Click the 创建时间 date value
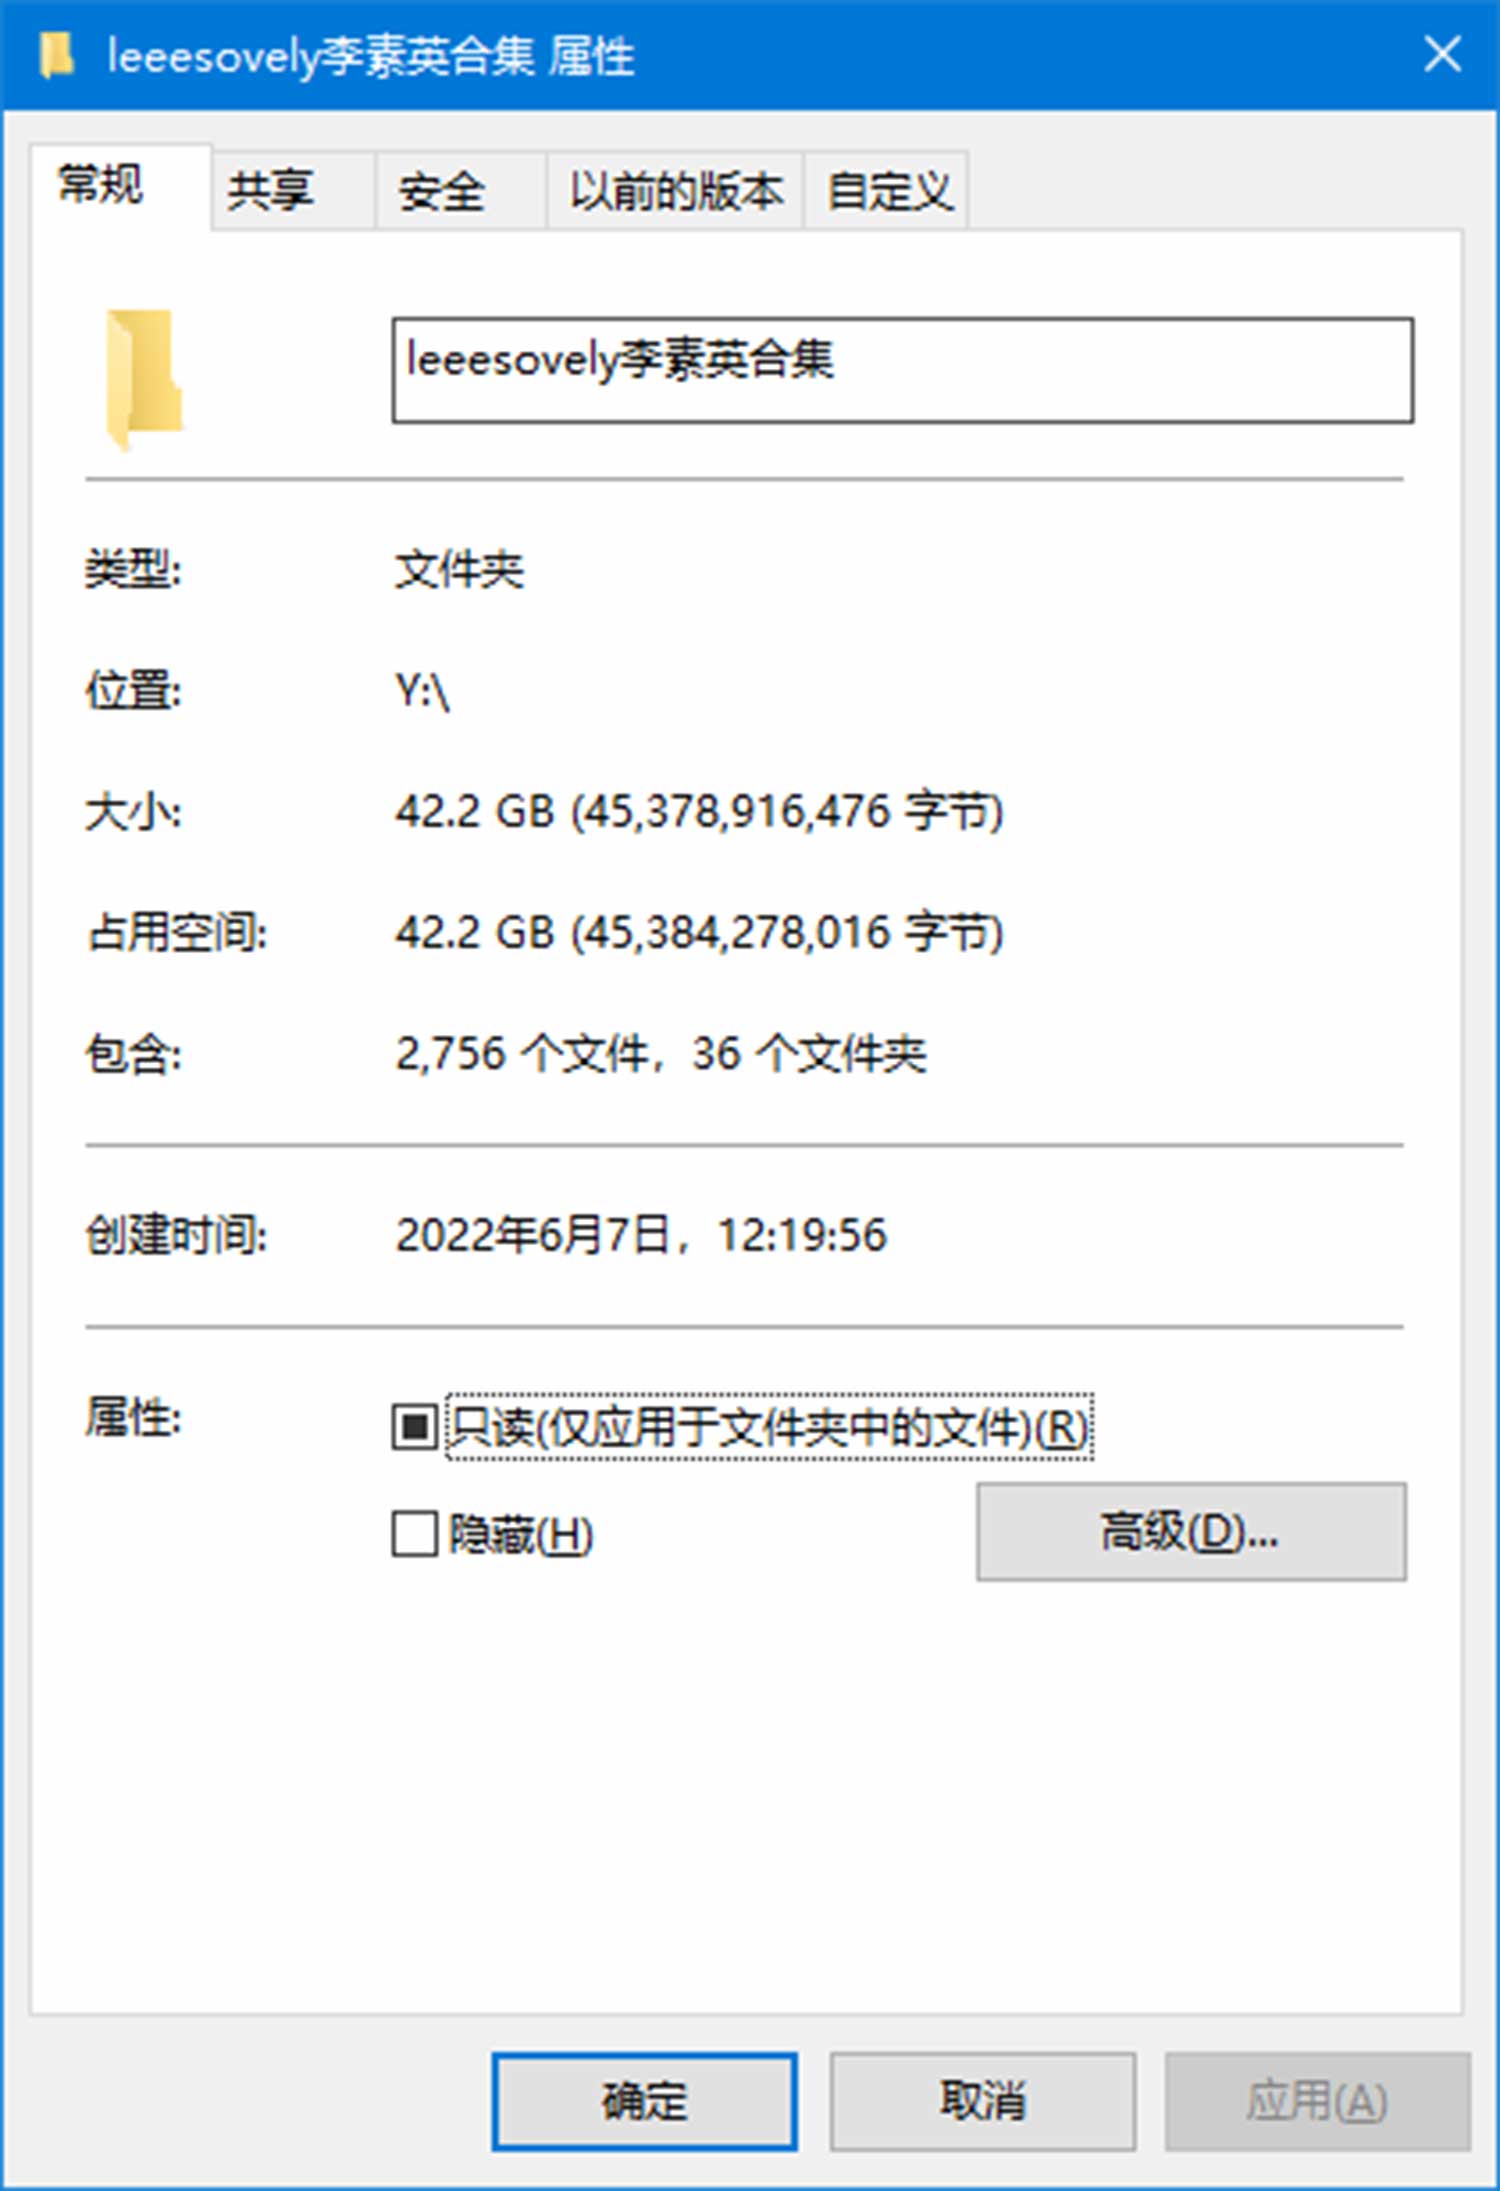 [640, 1235]
